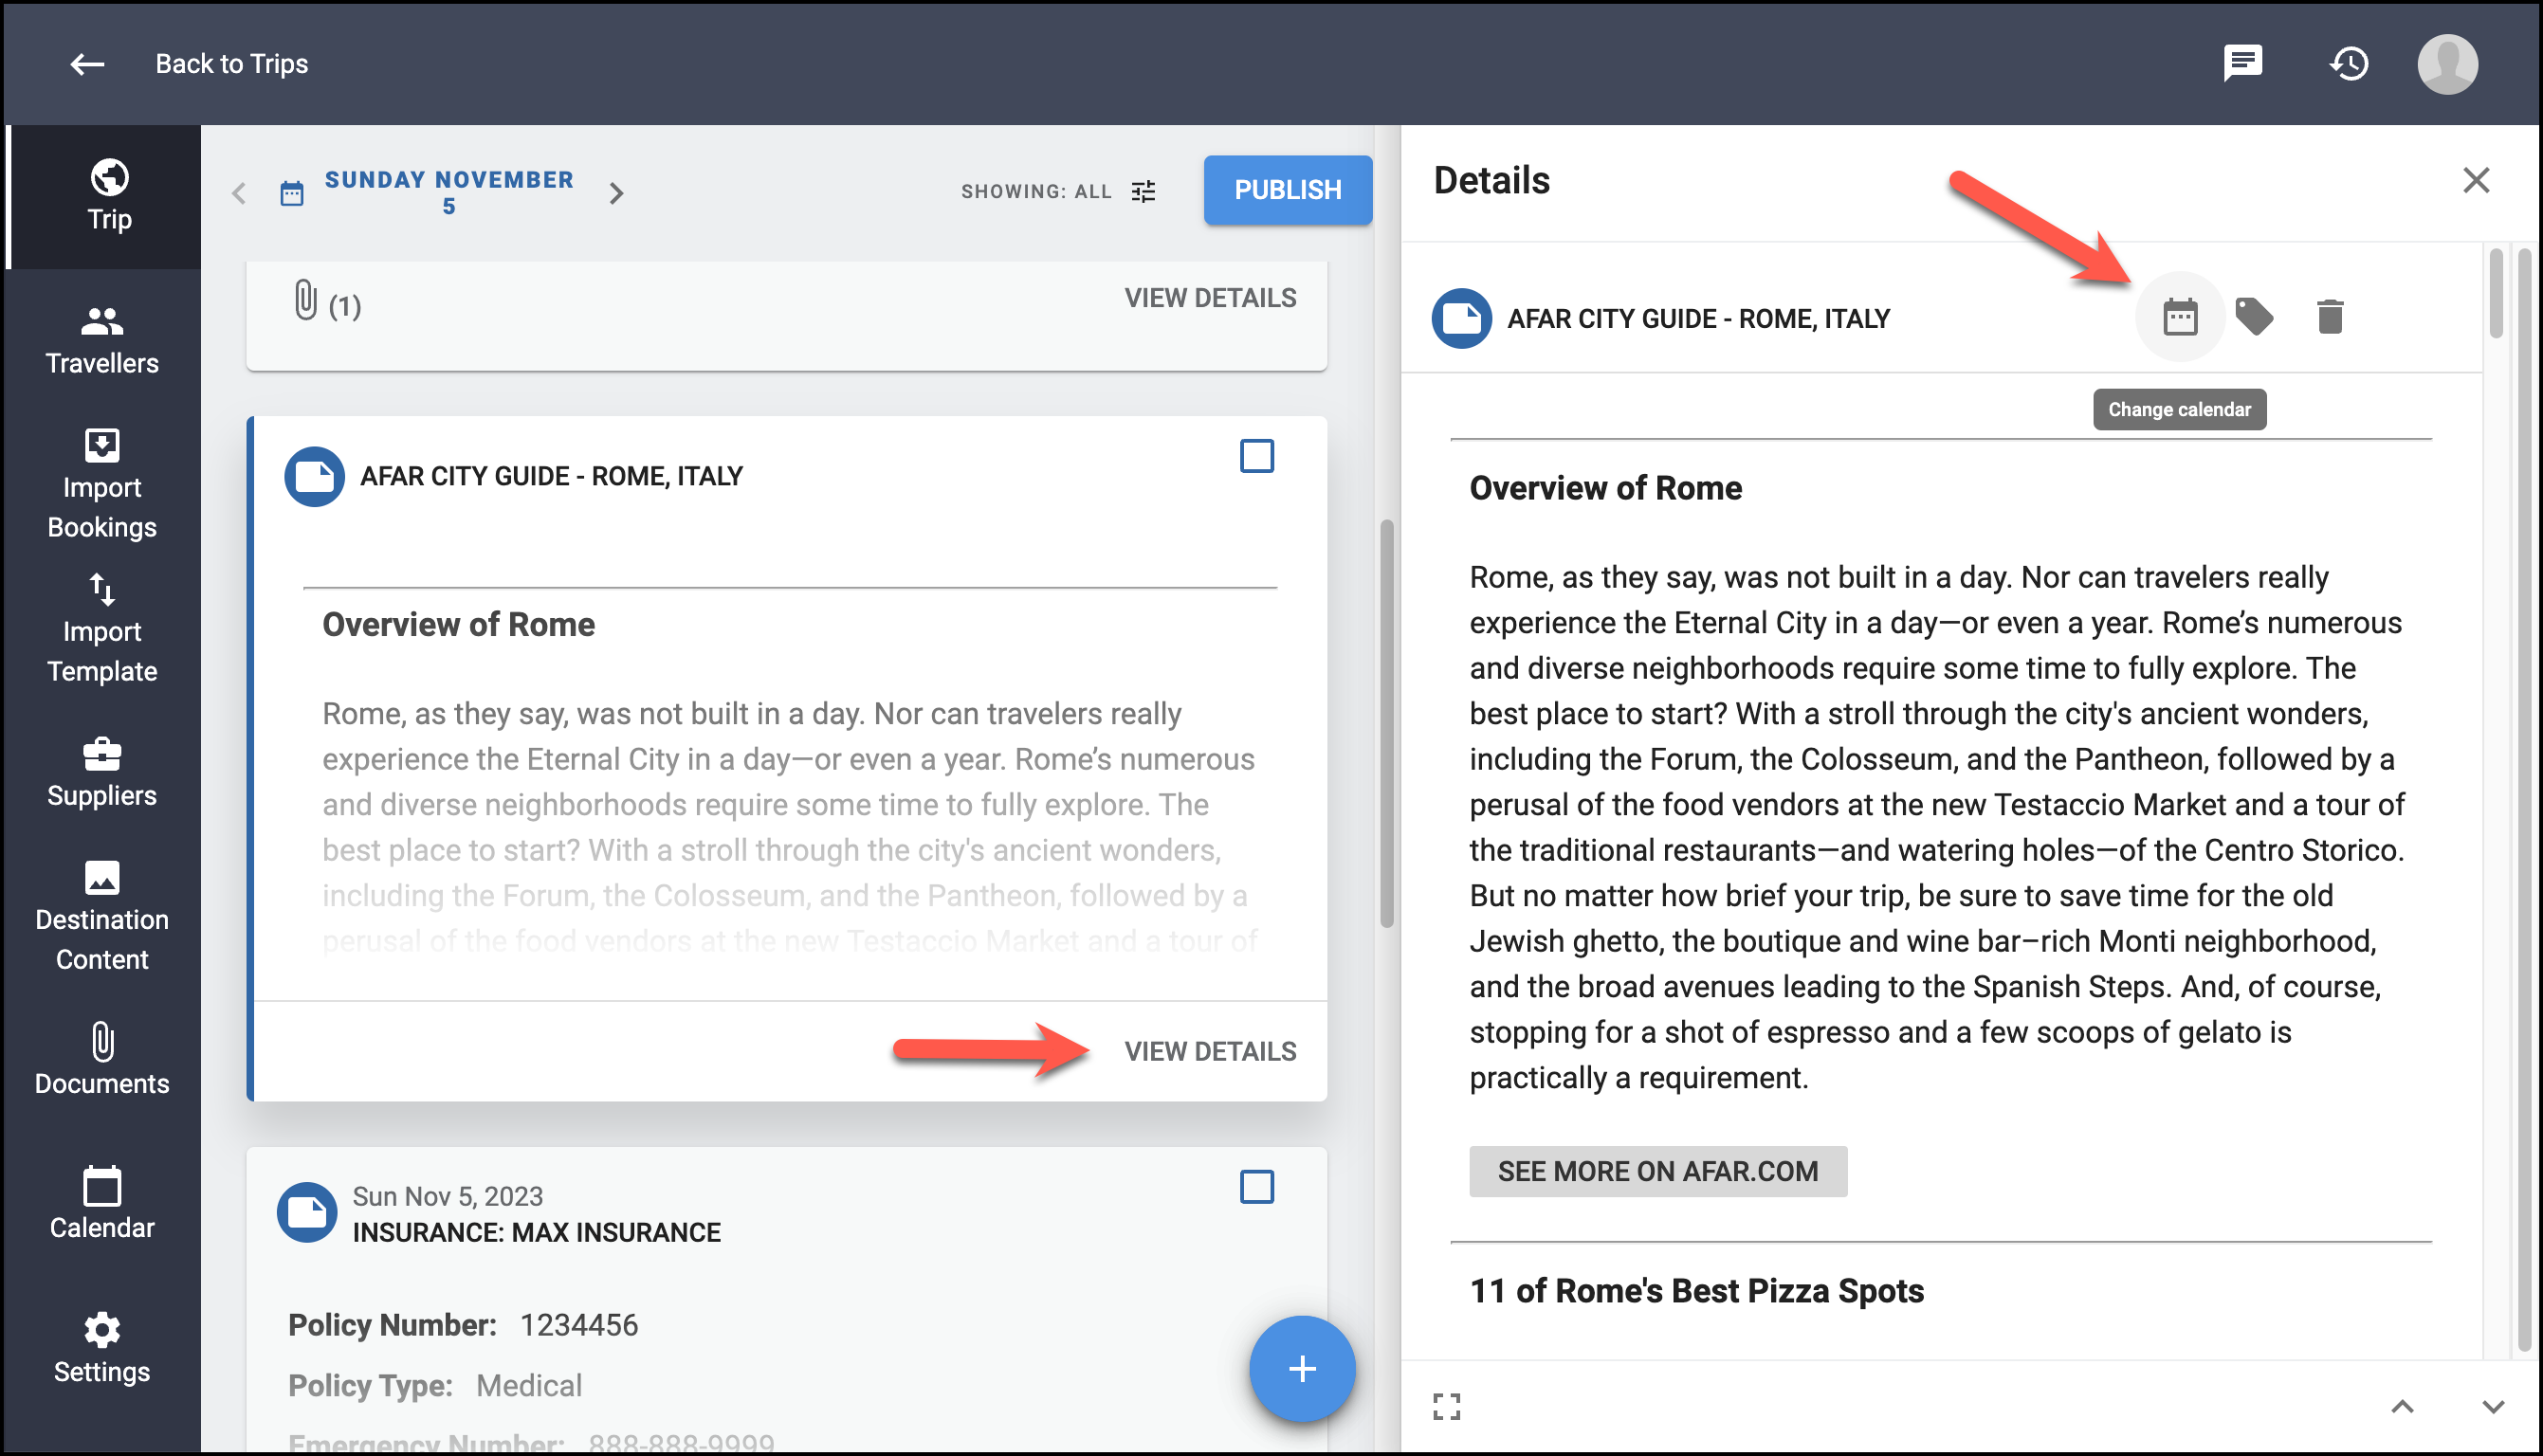Click View Details on AFAR City Guide card
The image size is (2543, 1456).
tap(1210, 1051)
